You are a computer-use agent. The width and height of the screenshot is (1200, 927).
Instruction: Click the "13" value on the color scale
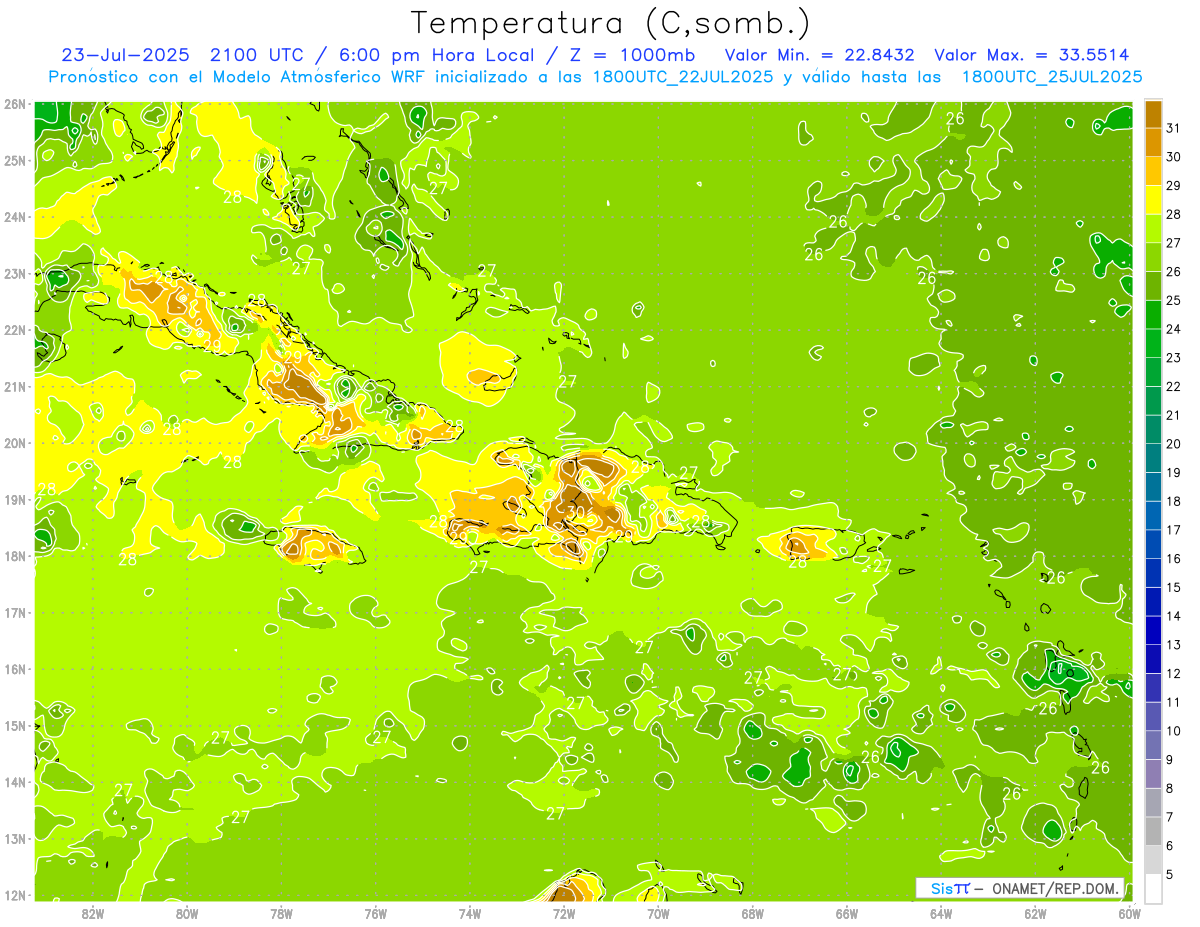[1174, 645]
